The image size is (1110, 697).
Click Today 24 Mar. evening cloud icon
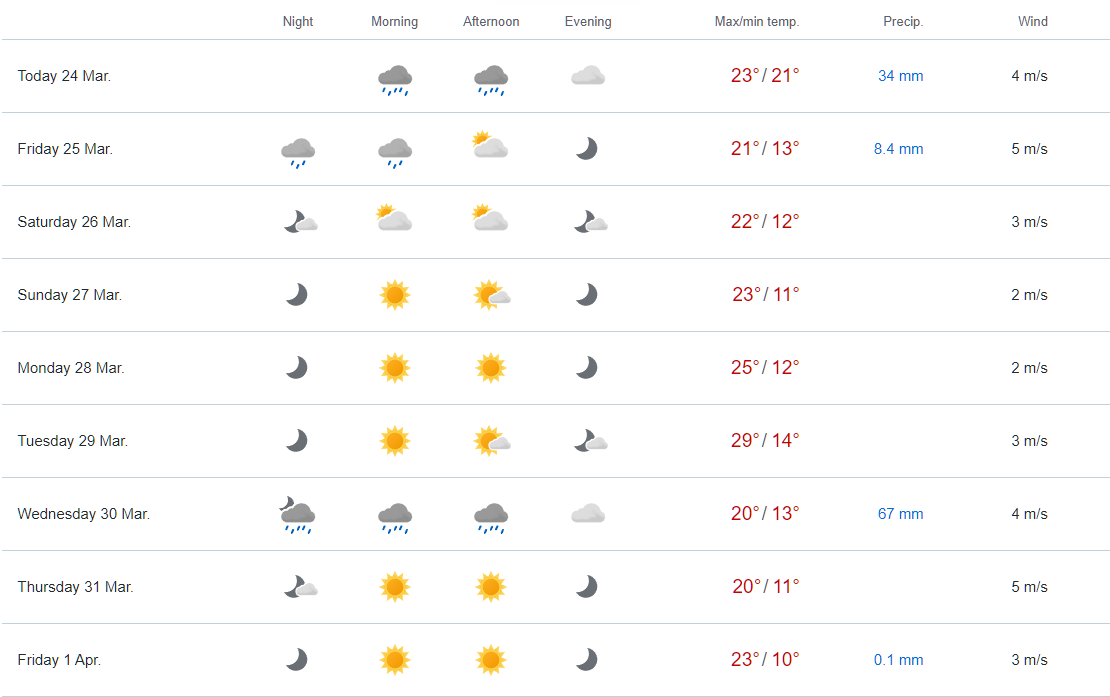coord(588,75)
